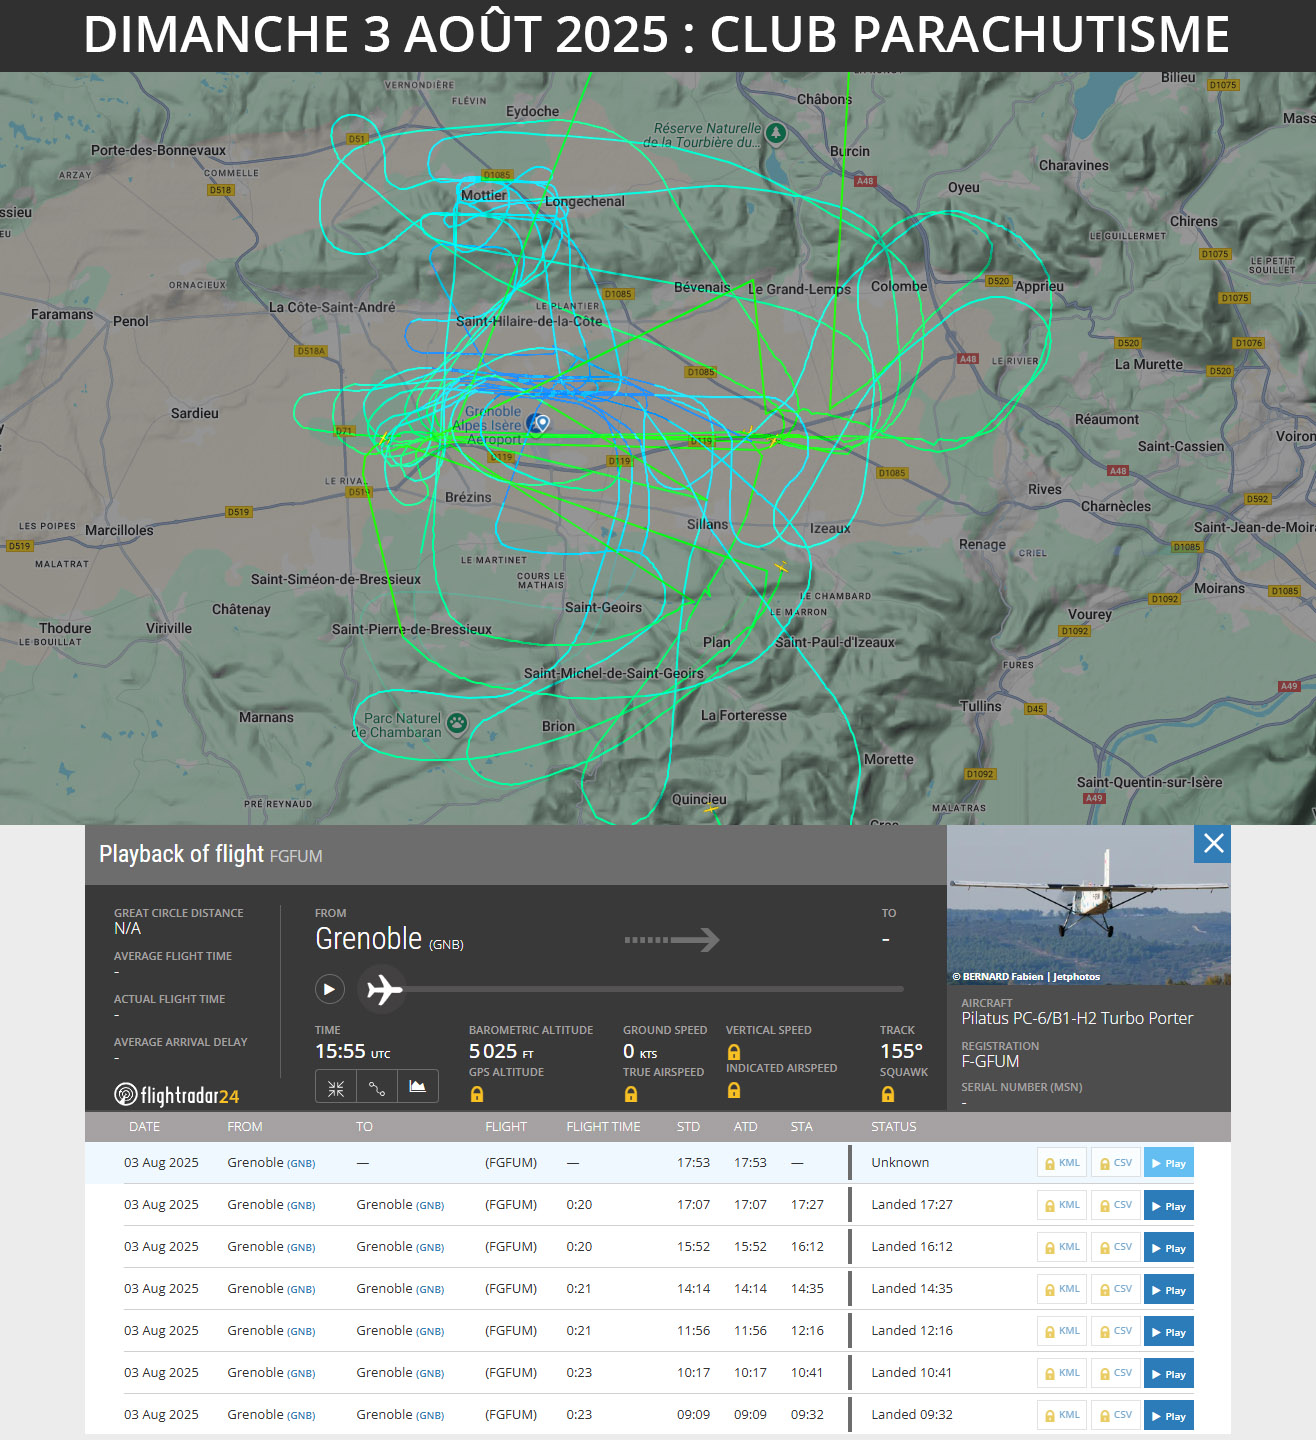Screen dimensions: 1316x1440
Task: Click the locked GPS altitude padlock icon
Action: pyautogui.click(x=477, y=1095)
